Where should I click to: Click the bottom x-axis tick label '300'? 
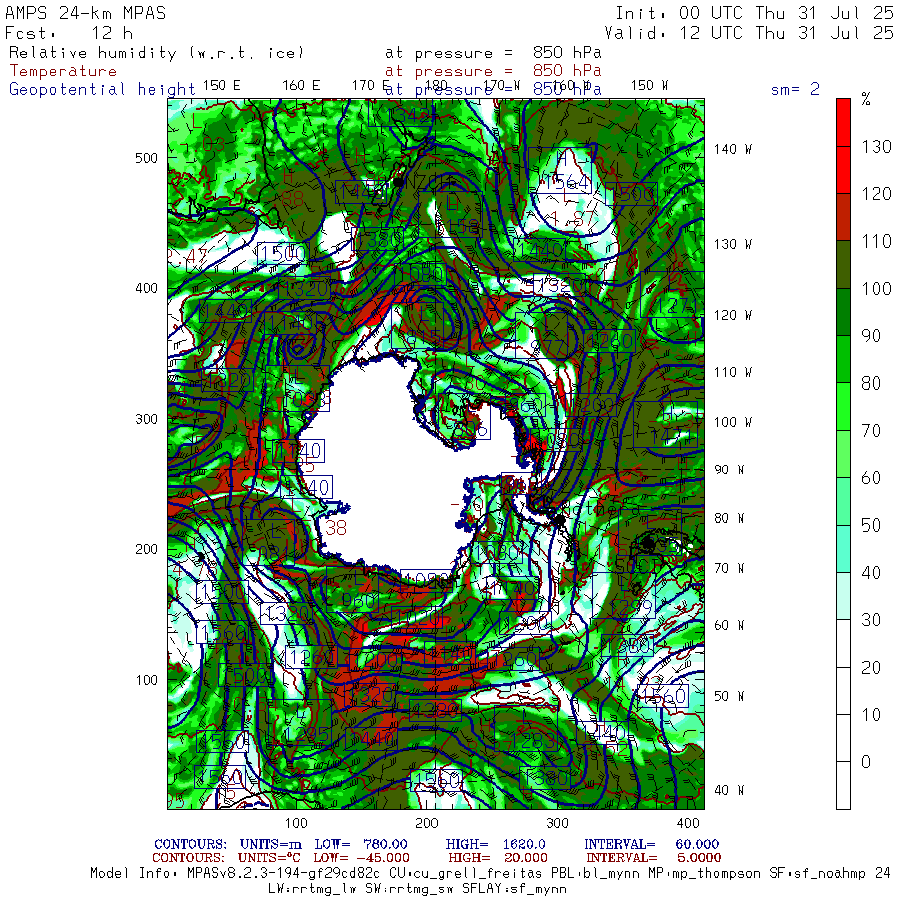pos(557,824)
